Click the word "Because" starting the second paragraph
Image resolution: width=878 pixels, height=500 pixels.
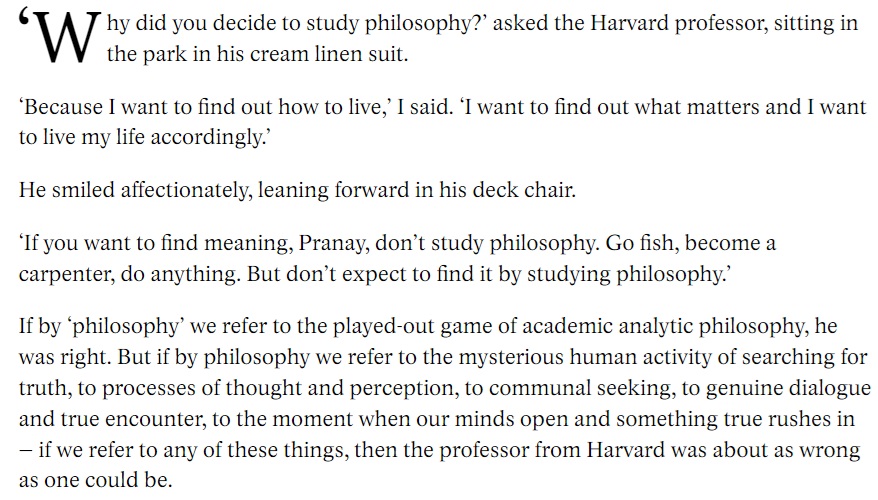tap(56, 109)
